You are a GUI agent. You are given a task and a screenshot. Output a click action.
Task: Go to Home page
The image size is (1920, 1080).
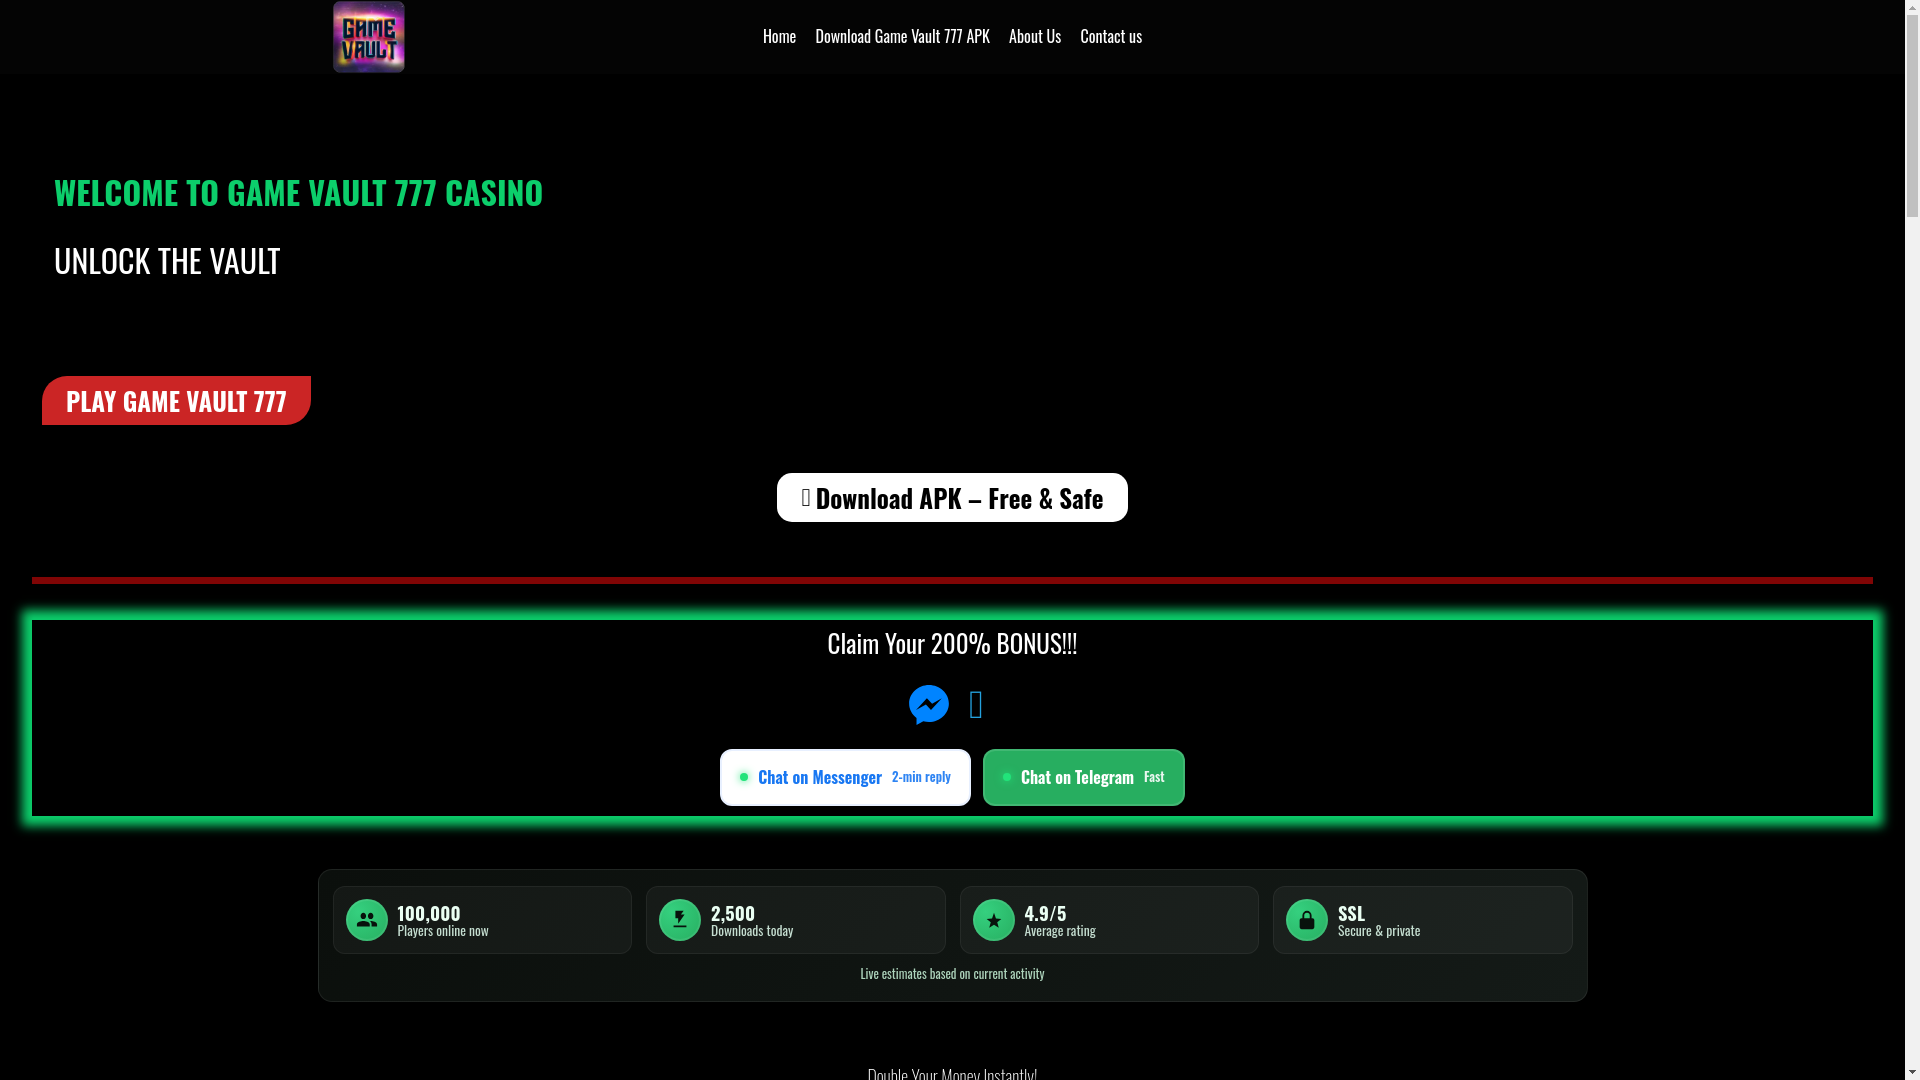pyautogui.click(x=779, y=36)
